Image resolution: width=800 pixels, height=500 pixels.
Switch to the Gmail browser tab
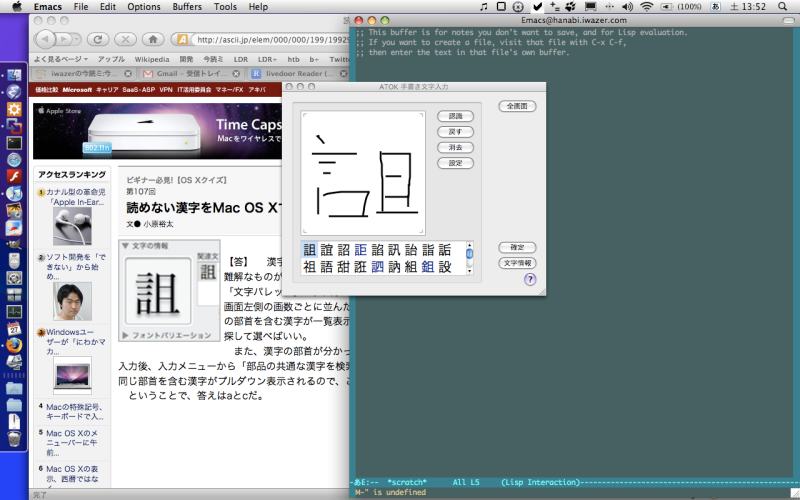(x=191, y=73)
